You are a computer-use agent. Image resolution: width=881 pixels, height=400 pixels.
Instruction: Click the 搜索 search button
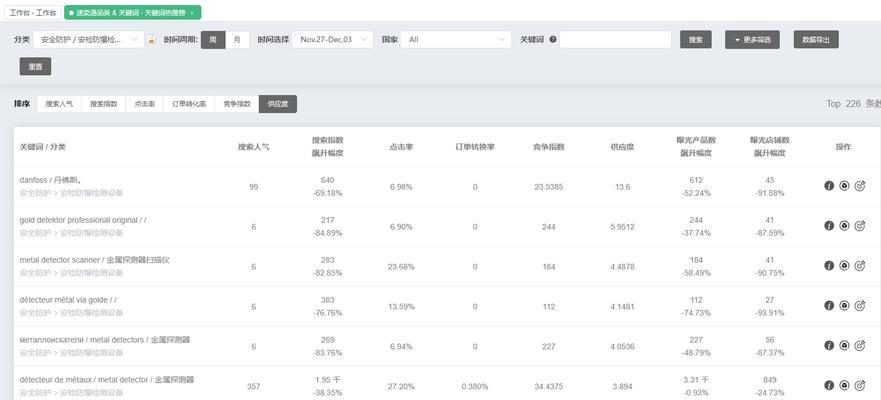click(x=696, y=39)
